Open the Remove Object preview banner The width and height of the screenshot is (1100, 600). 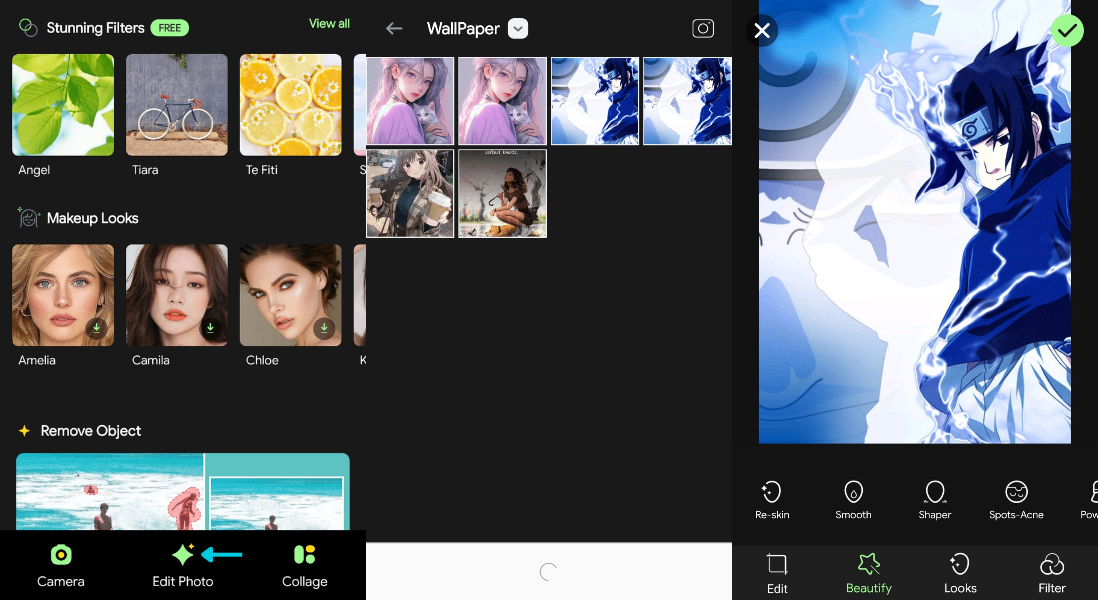182,491
